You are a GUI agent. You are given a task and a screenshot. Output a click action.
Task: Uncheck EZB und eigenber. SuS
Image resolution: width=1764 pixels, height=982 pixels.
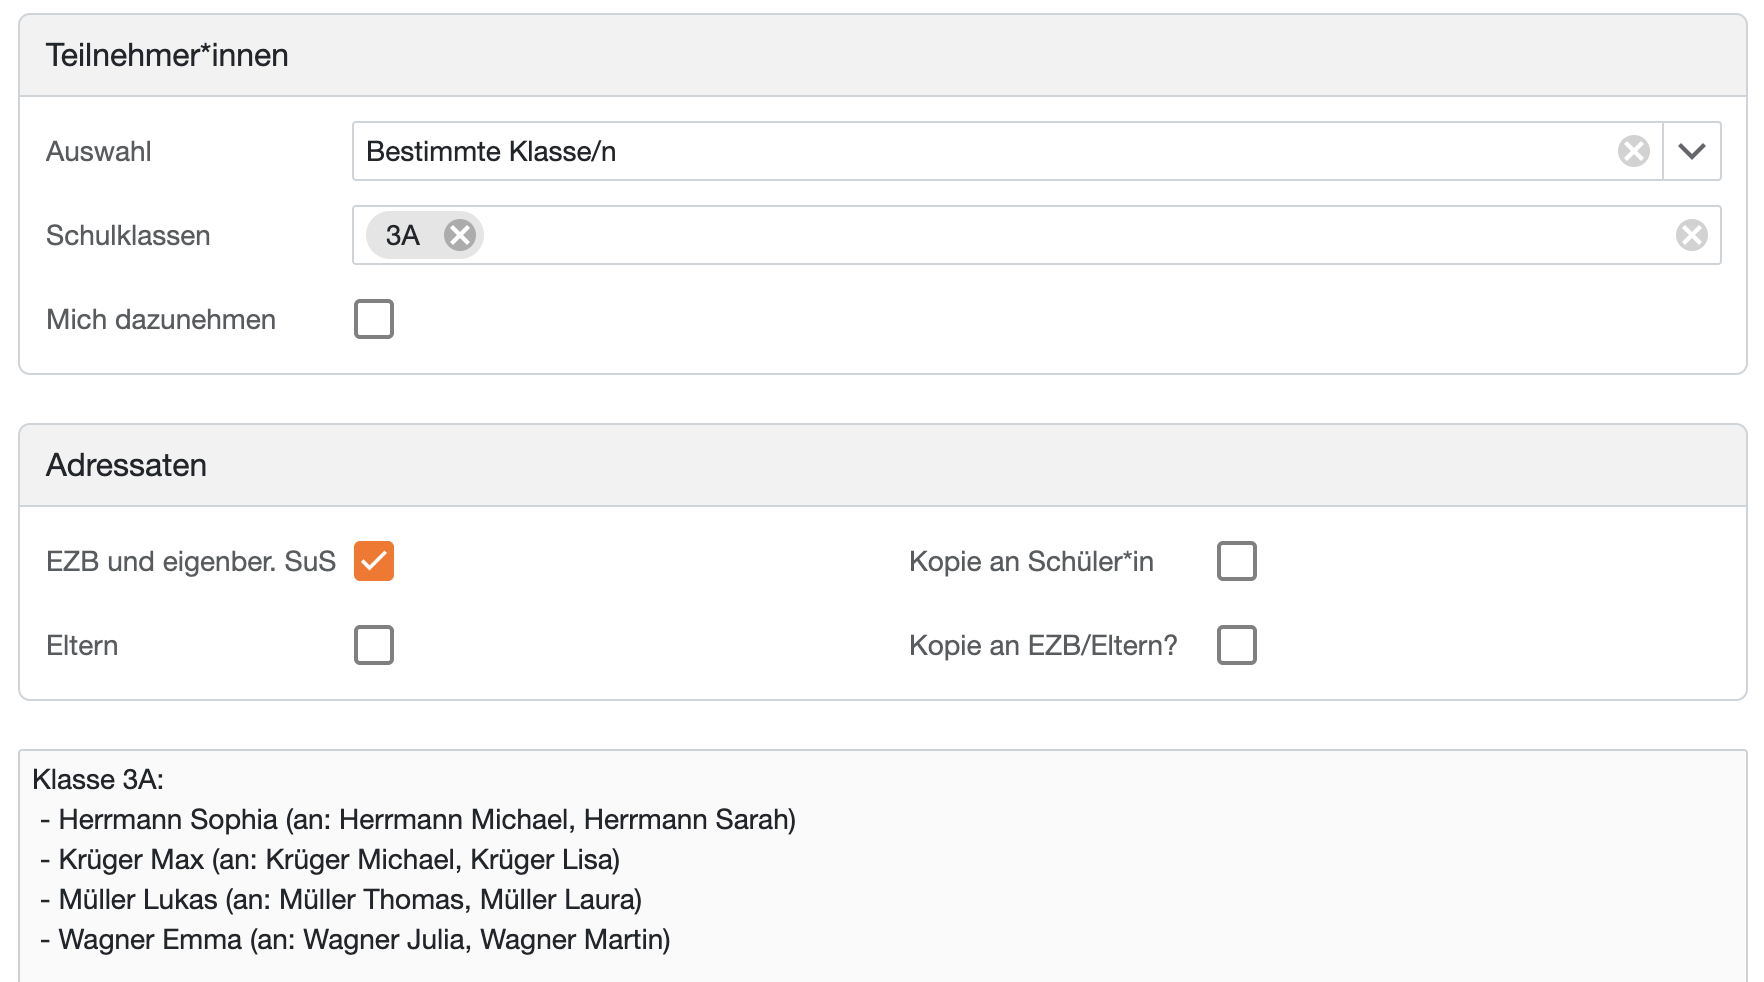[374, 561]
